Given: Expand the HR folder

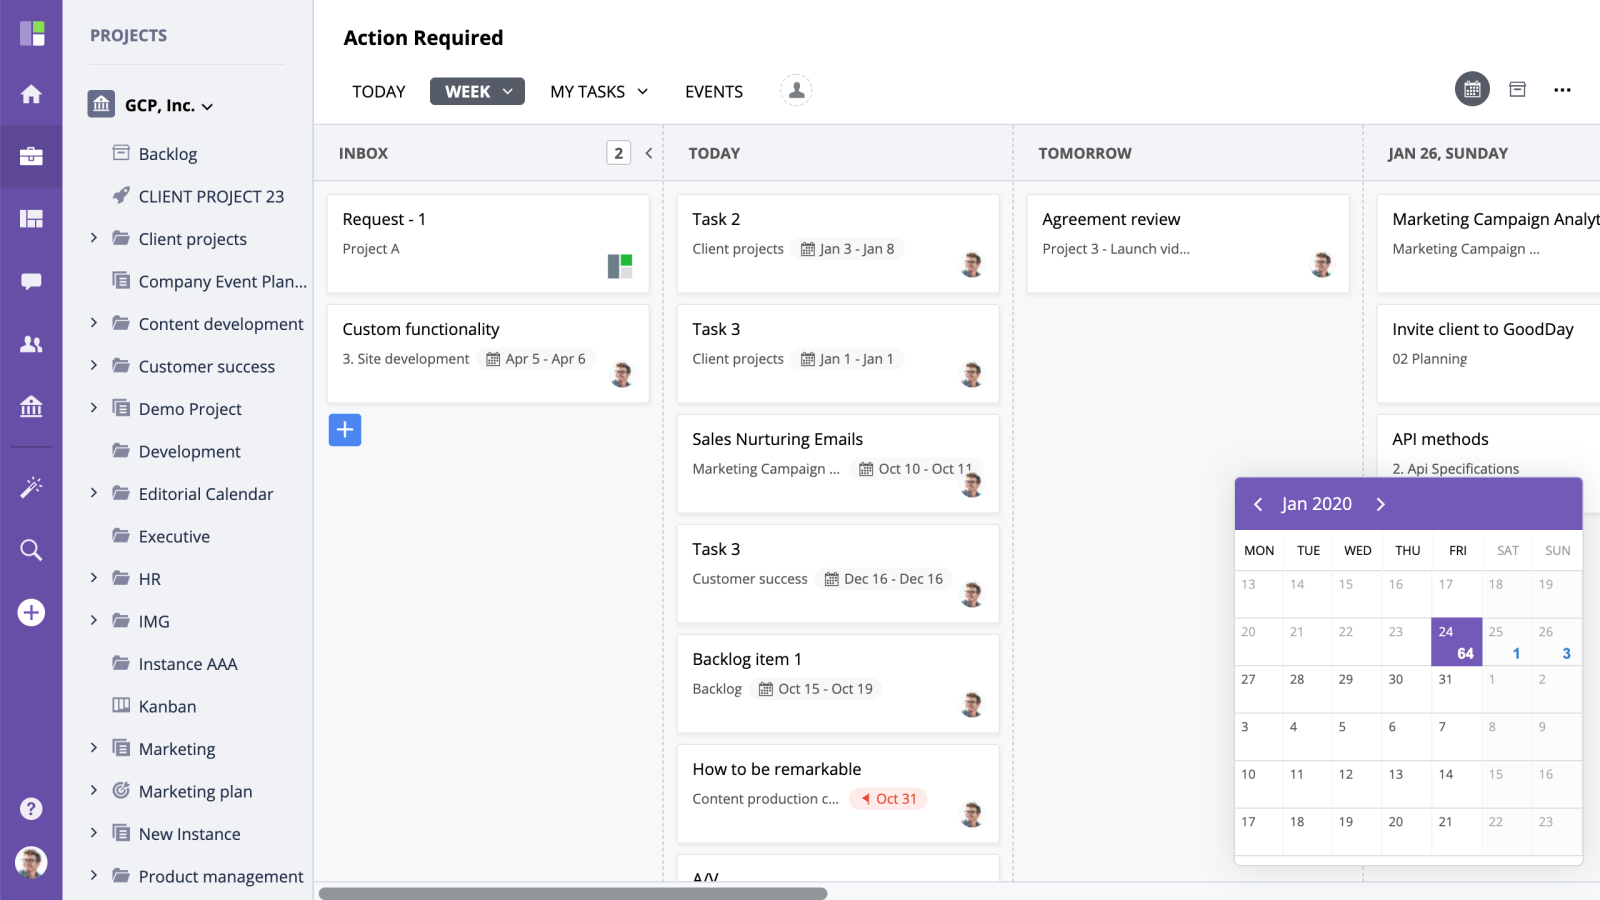Looking at the screenshot, I should point(94,578).
